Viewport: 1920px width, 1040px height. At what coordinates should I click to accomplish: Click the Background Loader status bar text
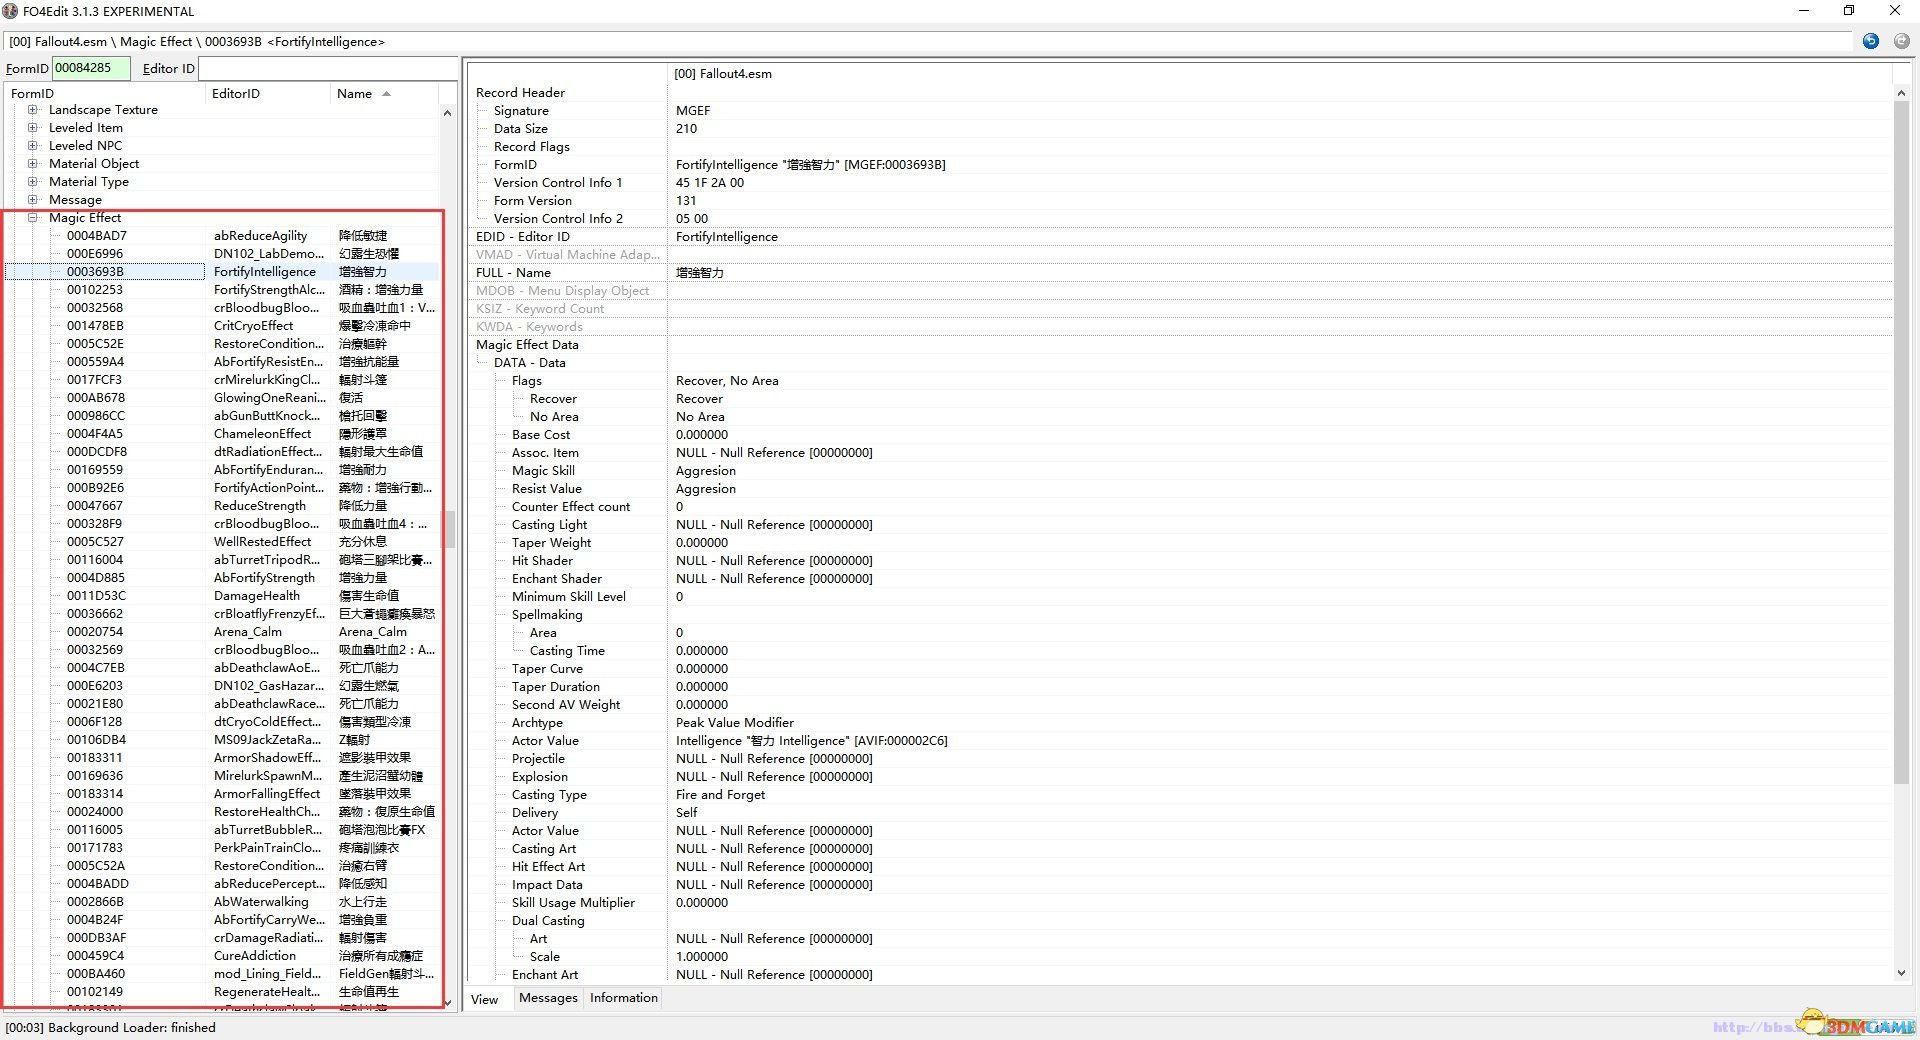(x=111, y=1028)
